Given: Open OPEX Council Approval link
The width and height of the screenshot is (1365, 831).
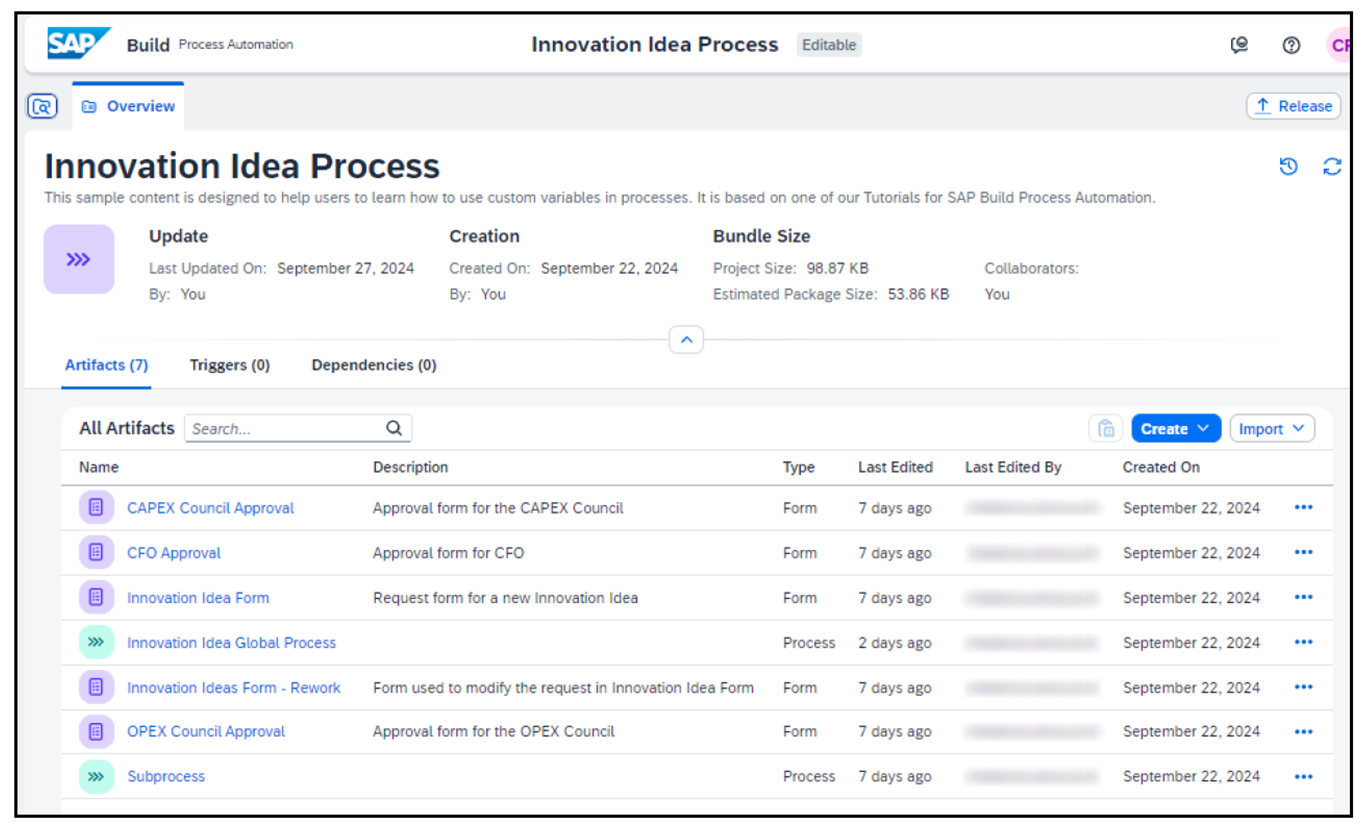Looking at the screenshot, I should click(206, 731).
